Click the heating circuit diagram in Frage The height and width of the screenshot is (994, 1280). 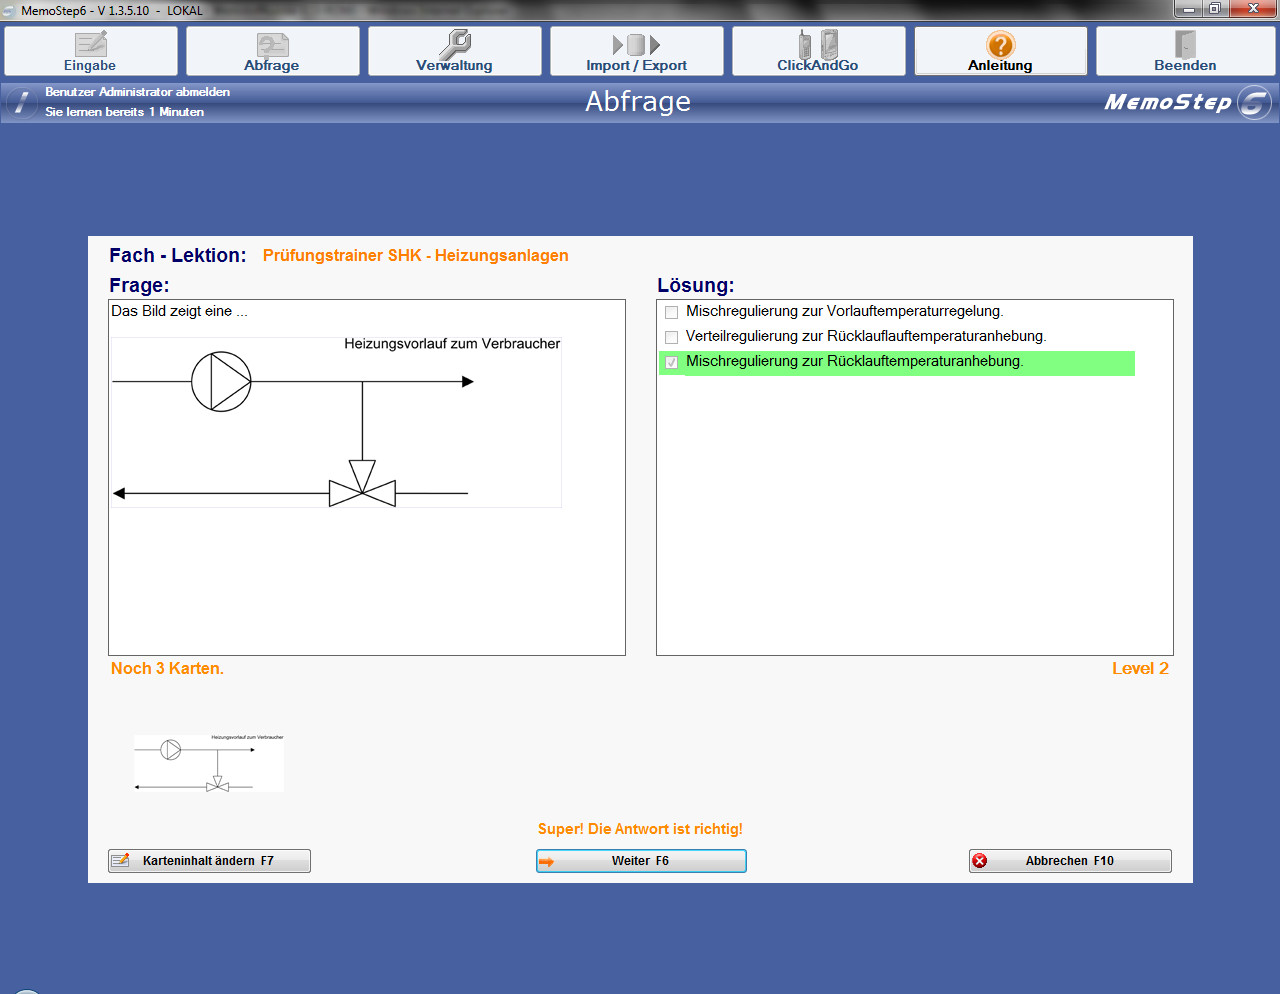click(336, 422)
